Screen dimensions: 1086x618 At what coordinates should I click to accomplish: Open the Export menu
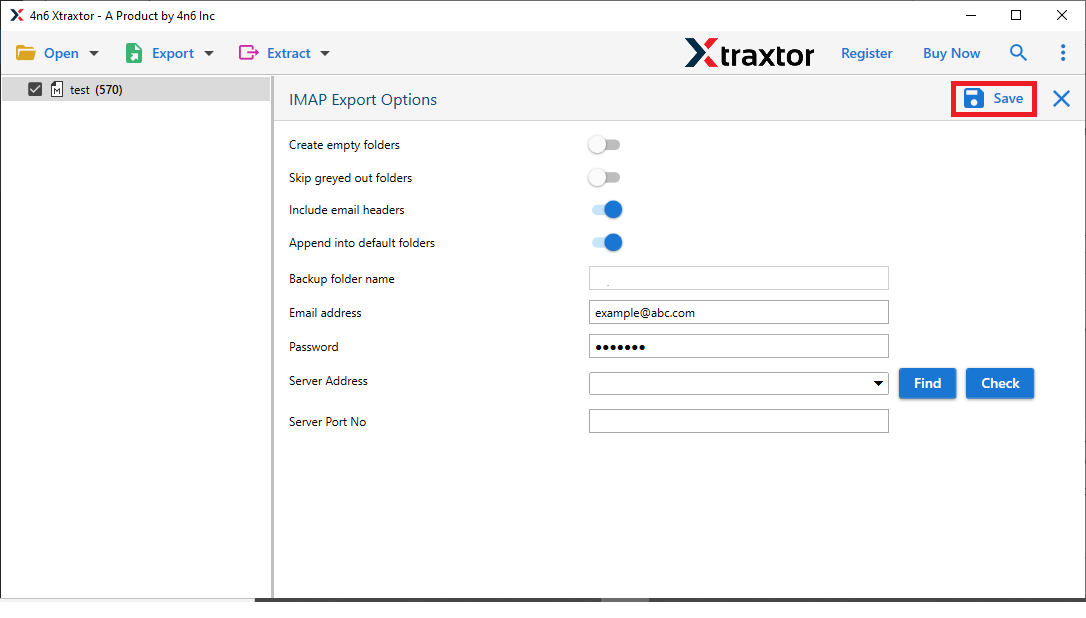pos(170,53)
